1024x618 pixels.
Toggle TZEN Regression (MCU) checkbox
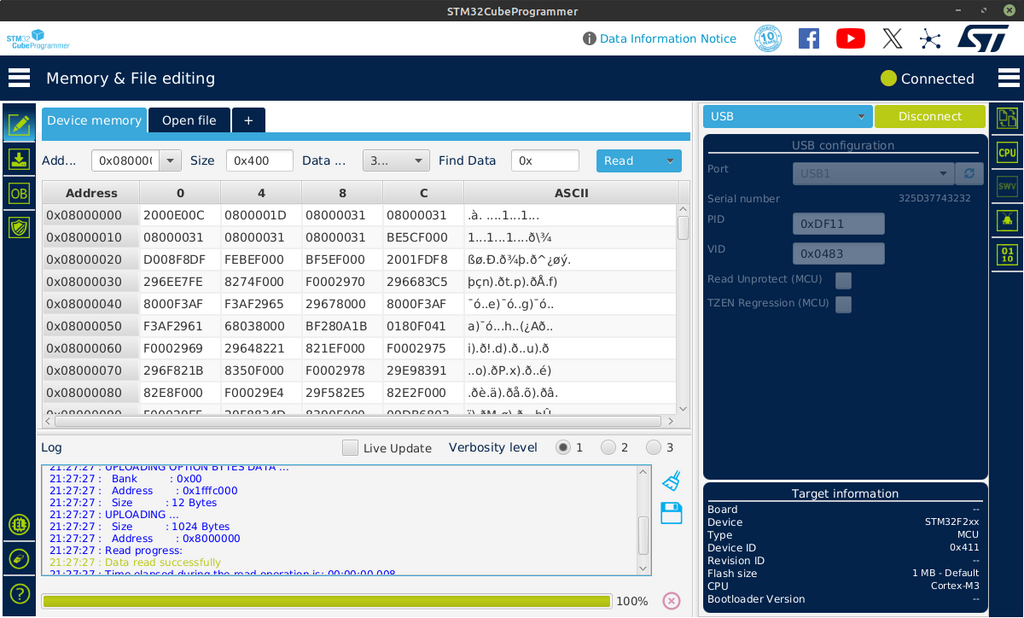(x=843, y=304)
